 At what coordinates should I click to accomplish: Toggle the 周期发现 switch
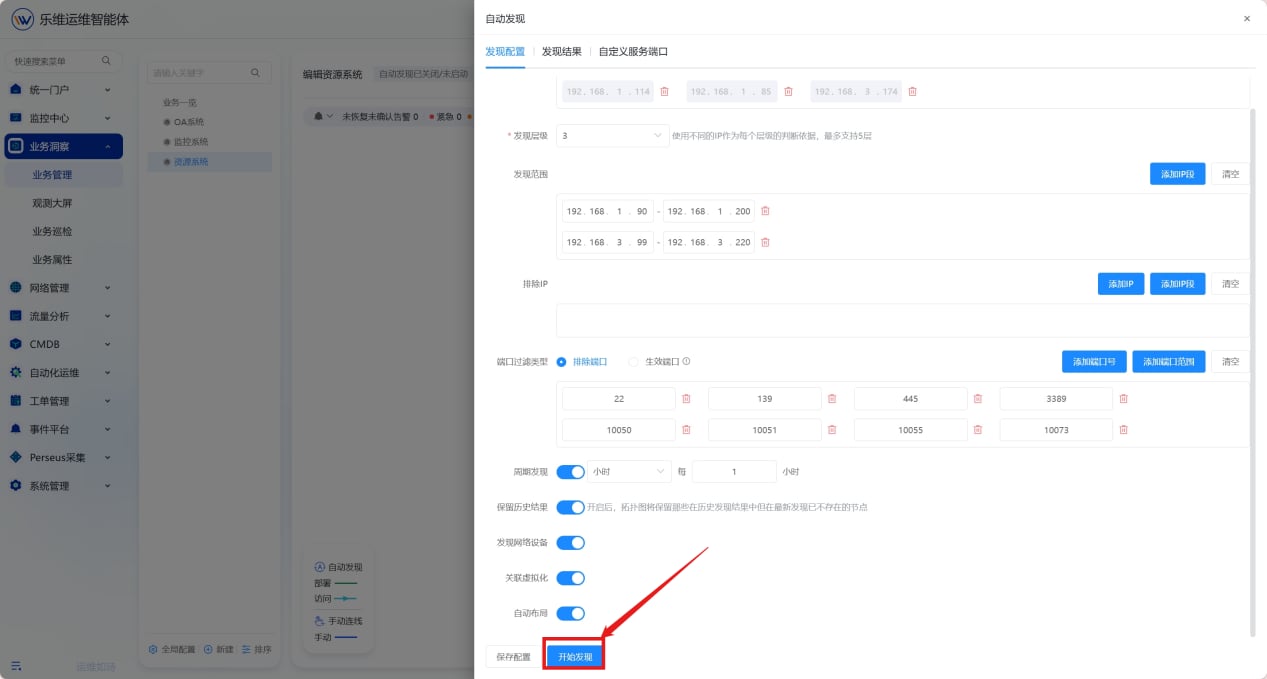[570, 471]
